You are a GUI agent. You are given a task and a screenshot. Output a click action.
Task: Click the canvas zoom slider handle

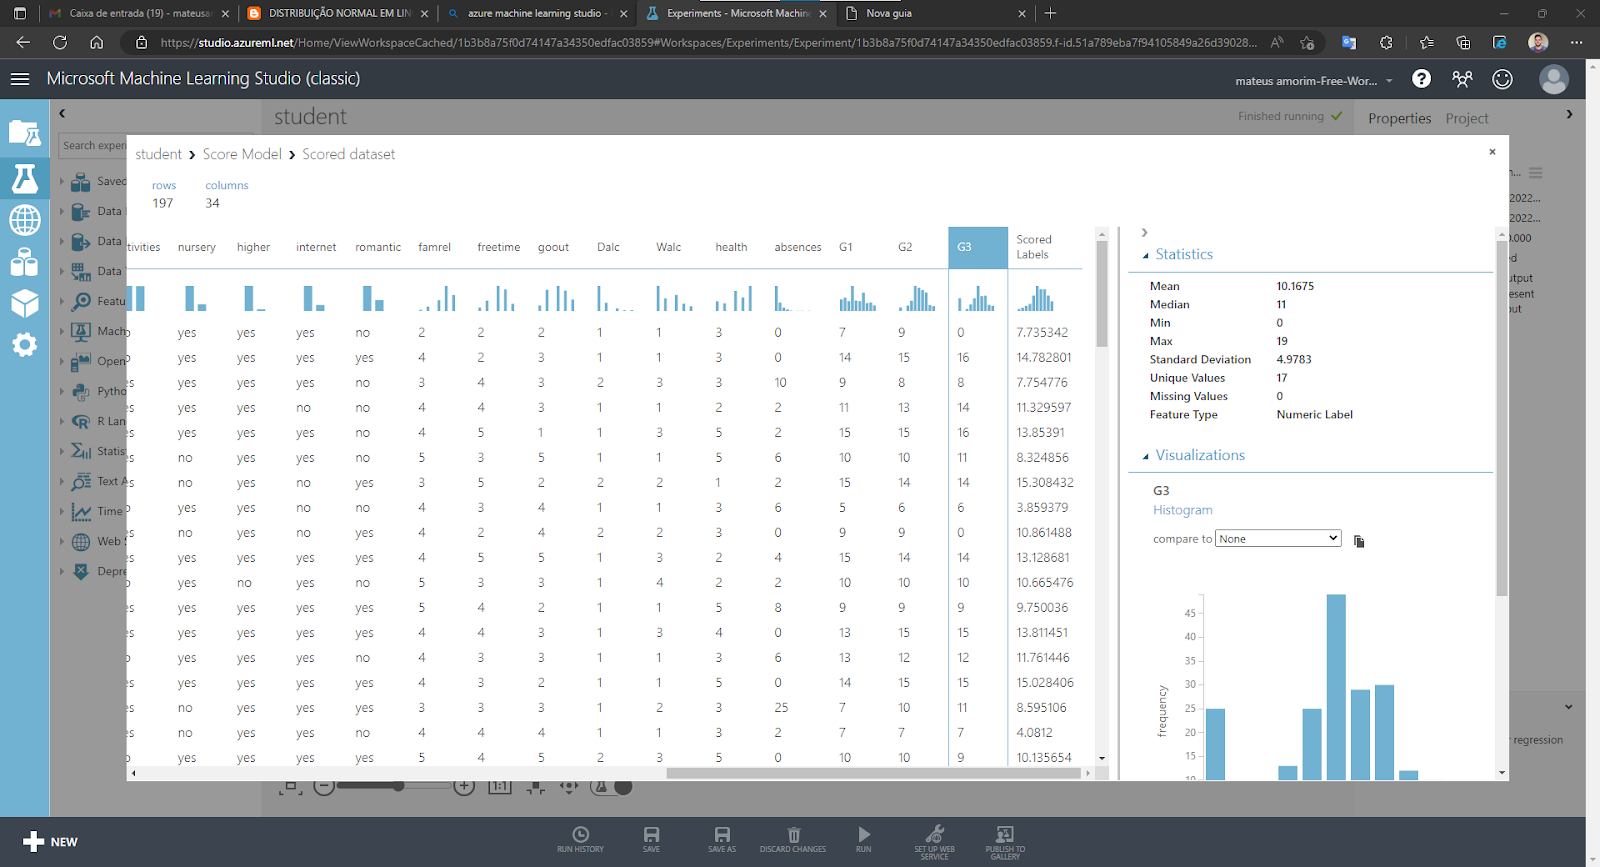[398, 786]
